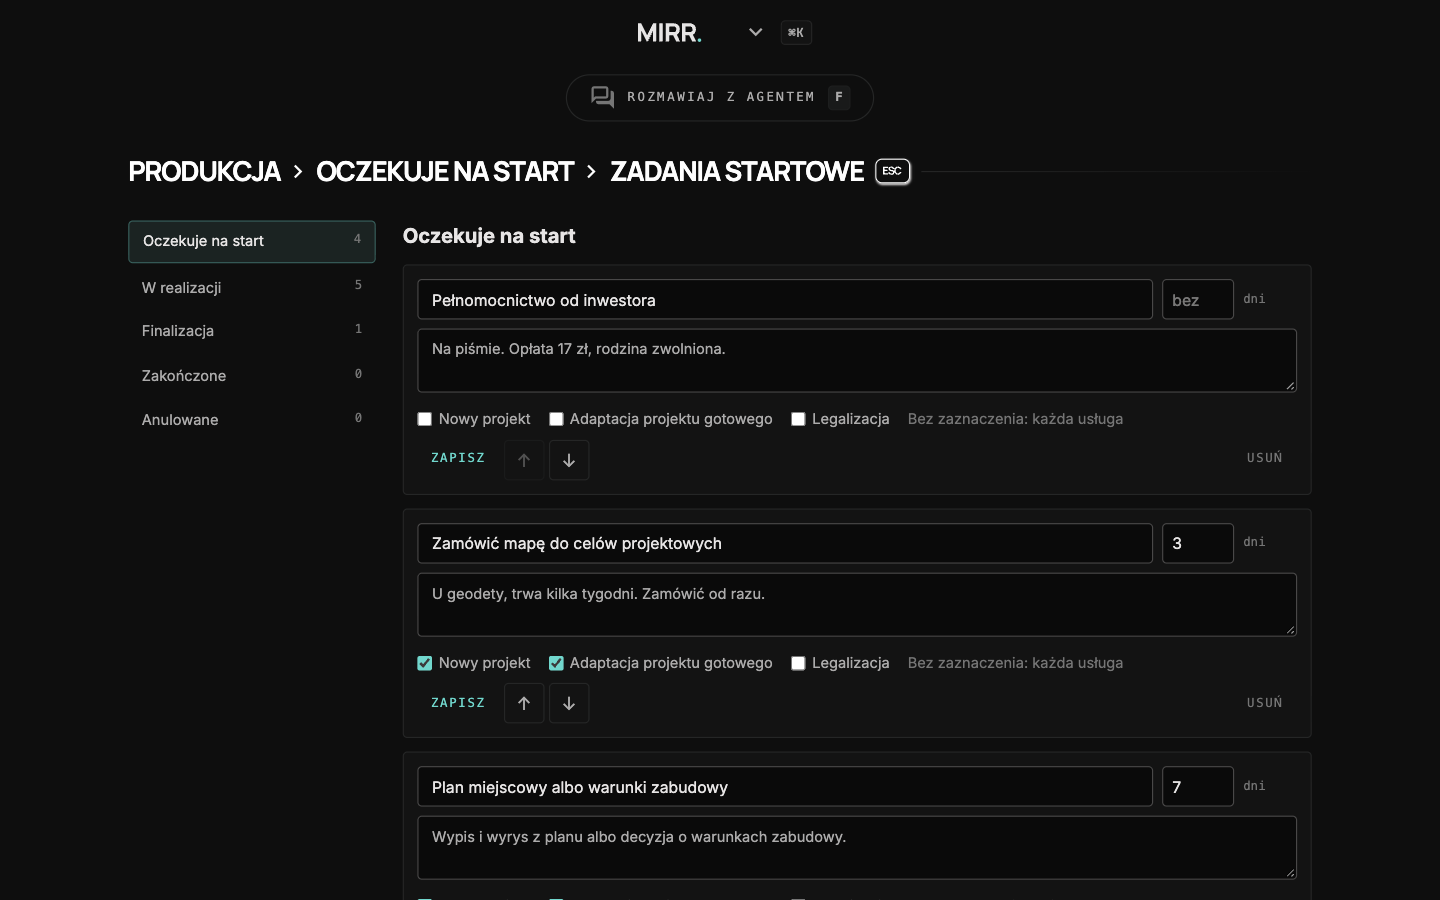Click the ESC key badge
The height and width of the screenshot is (900, 1440).
892,171
